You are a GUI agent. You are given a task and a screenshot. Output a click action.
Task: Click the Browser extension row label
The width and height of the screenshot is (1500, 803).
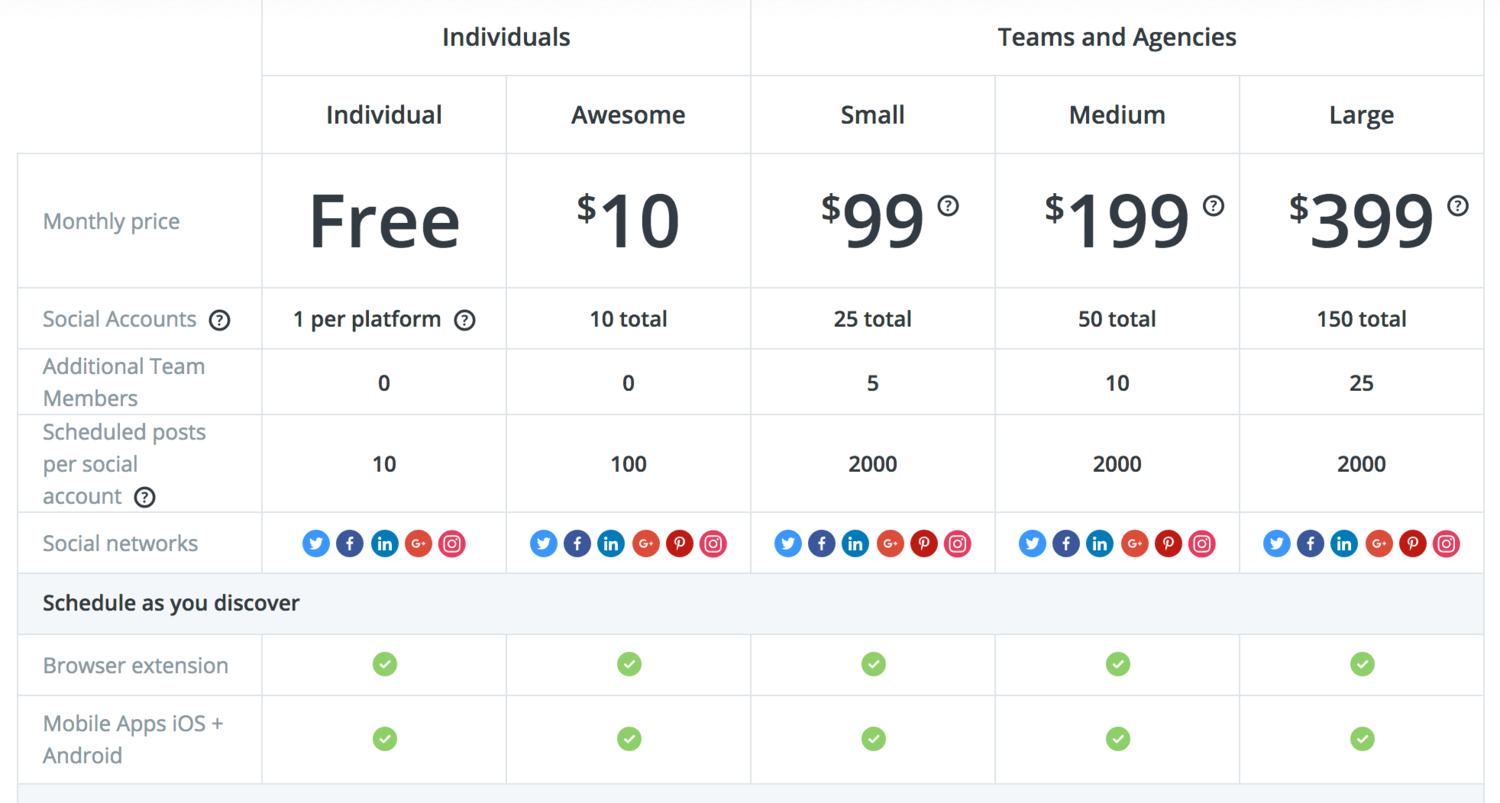[x=135, y=666]
